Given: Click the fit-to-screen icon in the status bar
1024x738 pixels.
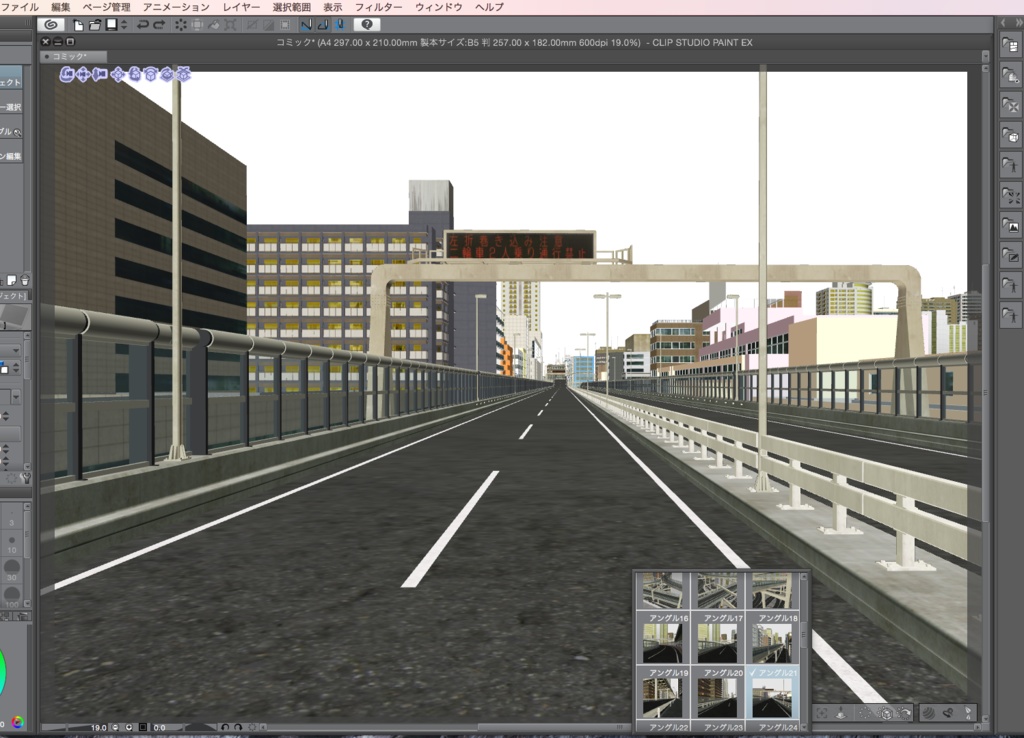Looking at the screenshot, I should (x=143, y=727).
